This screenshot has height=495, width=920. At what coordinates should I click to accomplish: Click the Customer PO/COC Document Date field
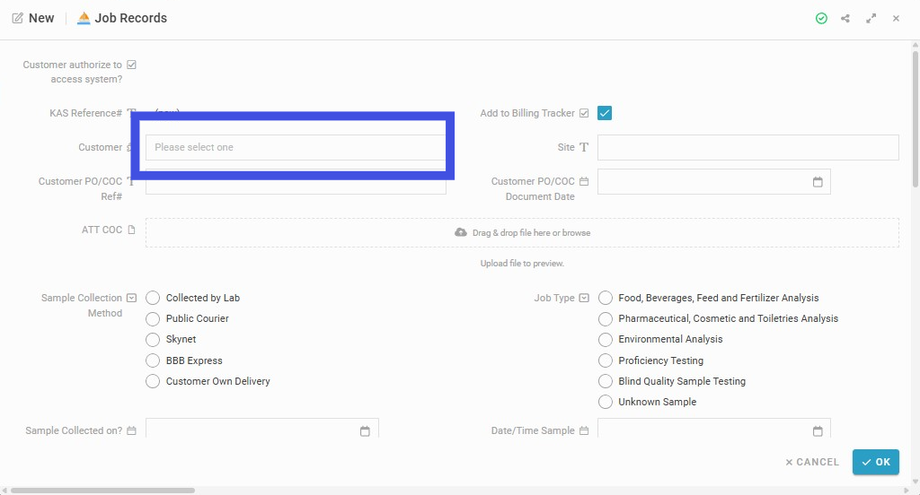[x=714, y=182]
